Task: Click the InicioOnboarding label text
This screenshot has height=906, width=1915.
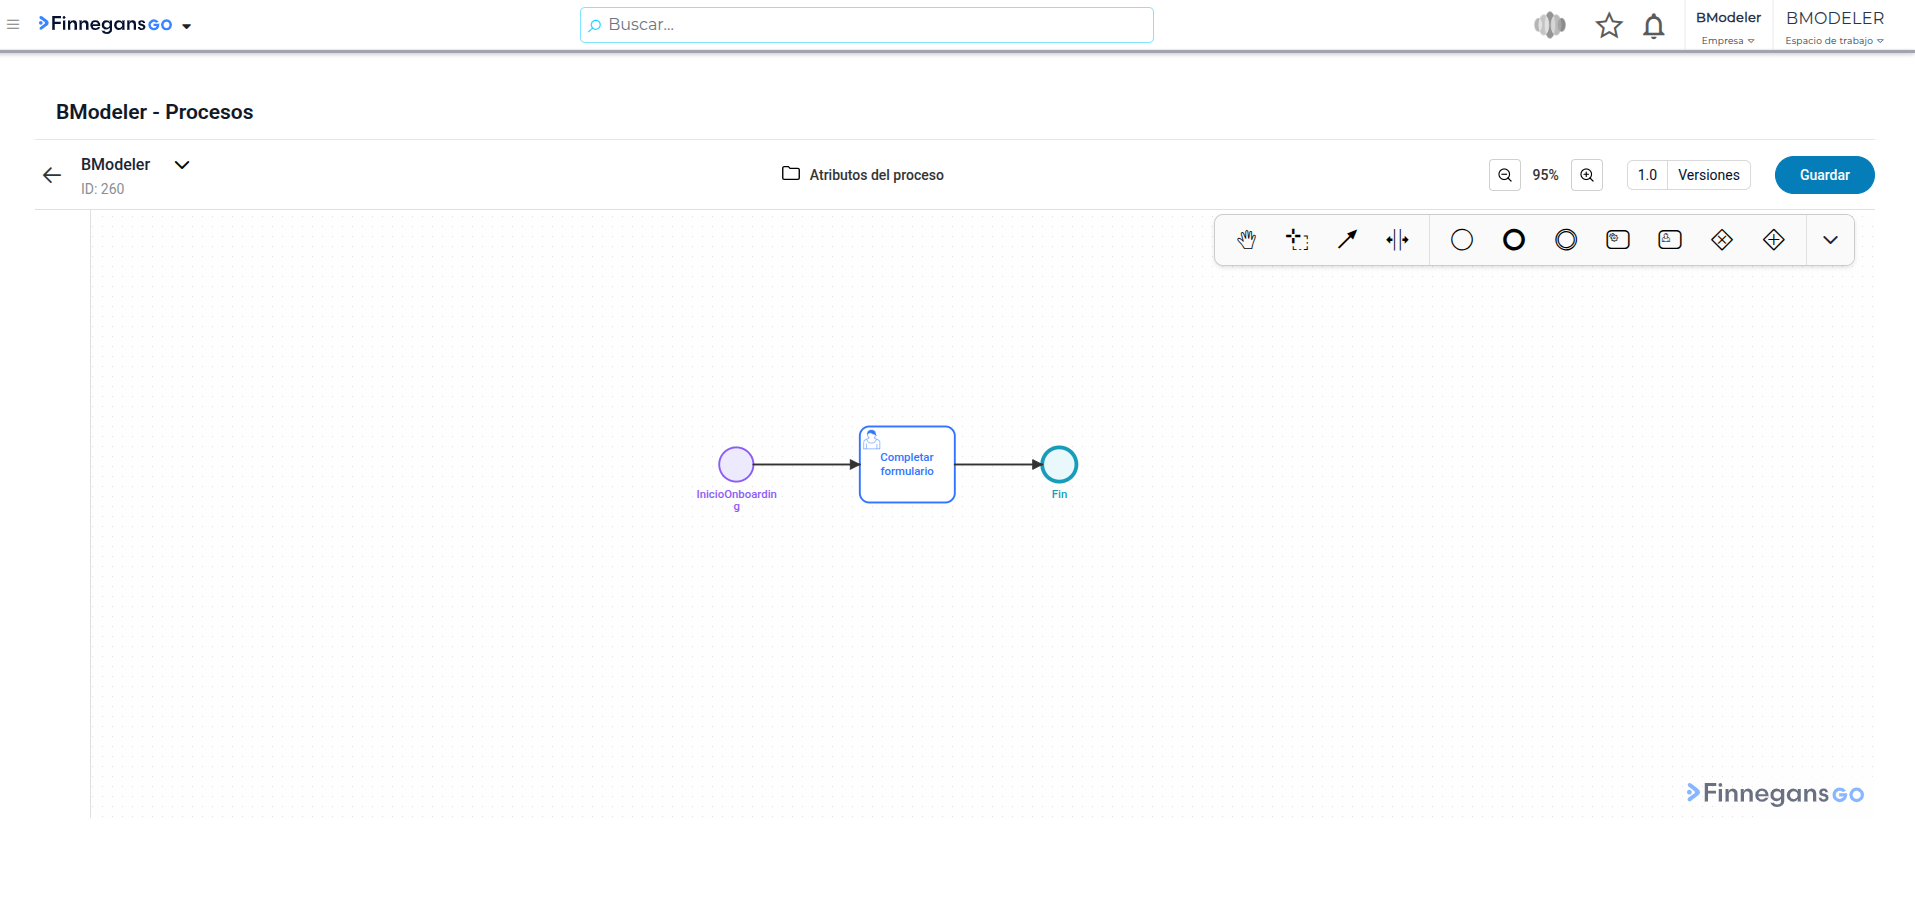Action: coord(737,500)
